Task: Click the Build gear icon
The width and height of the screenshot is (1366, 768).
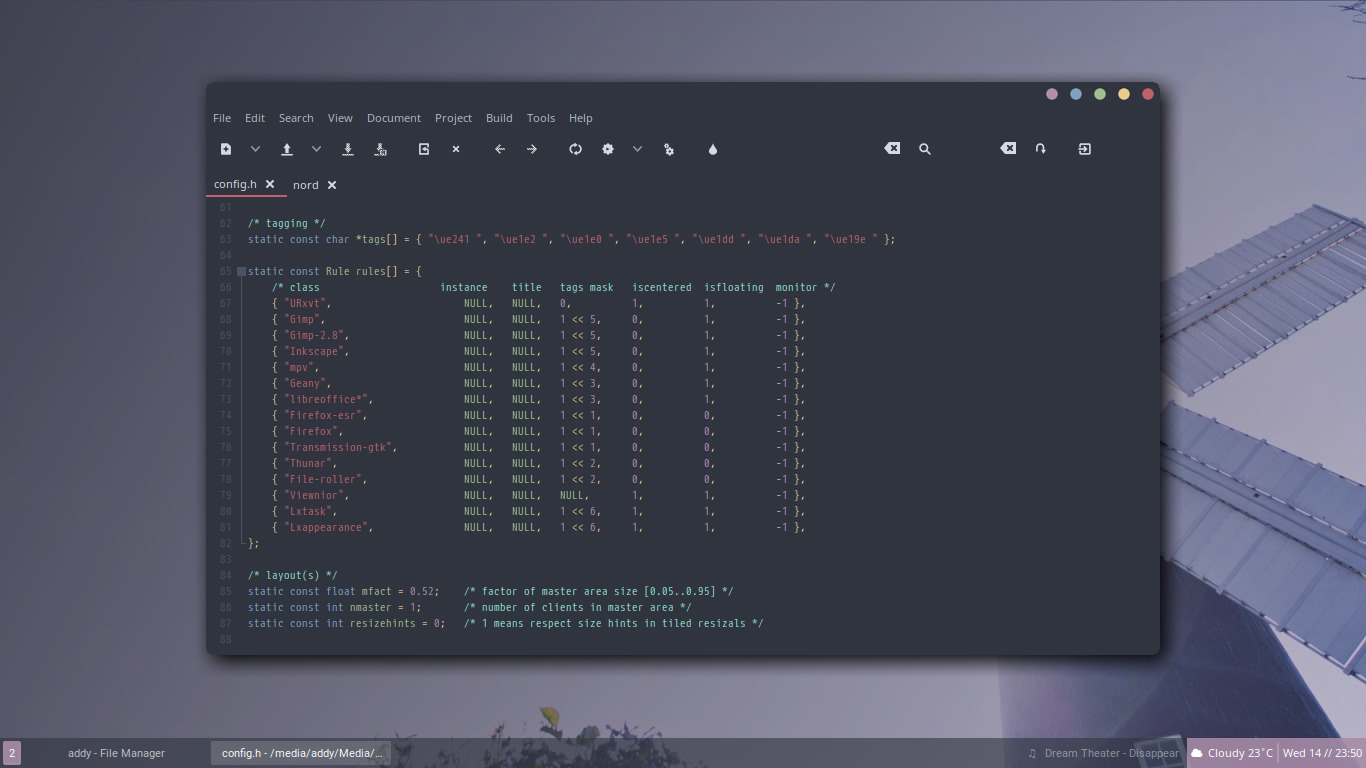Action: point(608,149)
